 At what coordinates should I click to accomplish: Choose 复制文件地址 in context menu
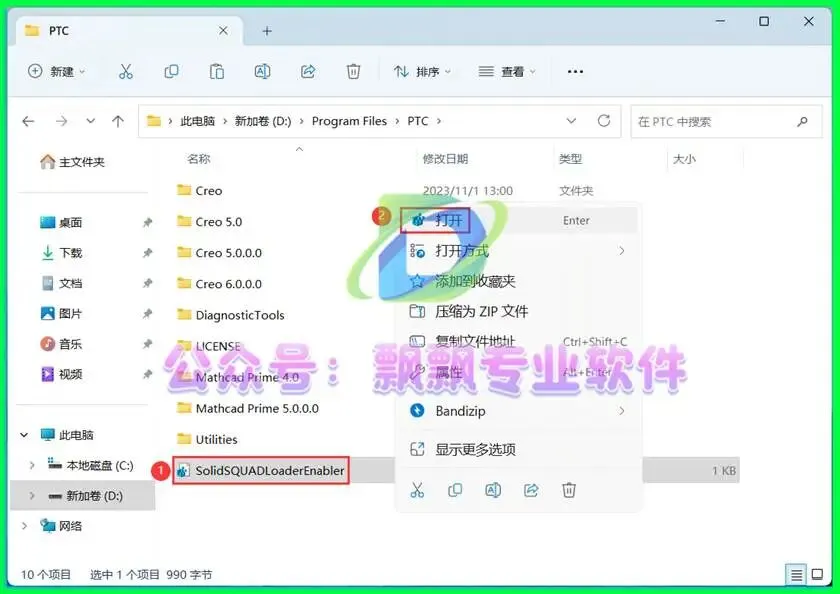(519, 342)
